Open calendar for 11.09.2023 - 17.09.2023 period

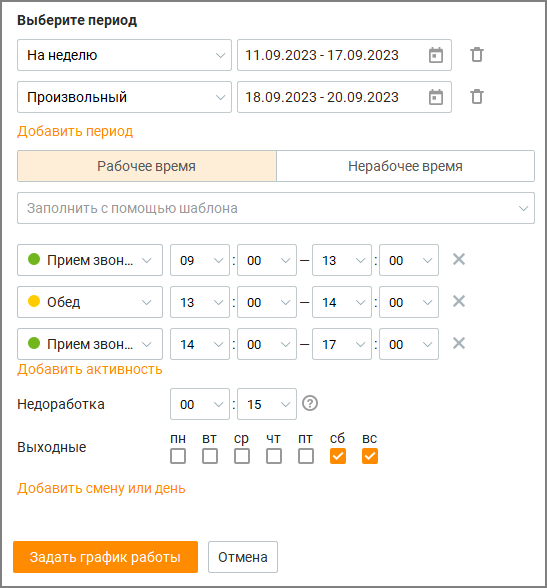pyautogui.click(x=436, y=55)
